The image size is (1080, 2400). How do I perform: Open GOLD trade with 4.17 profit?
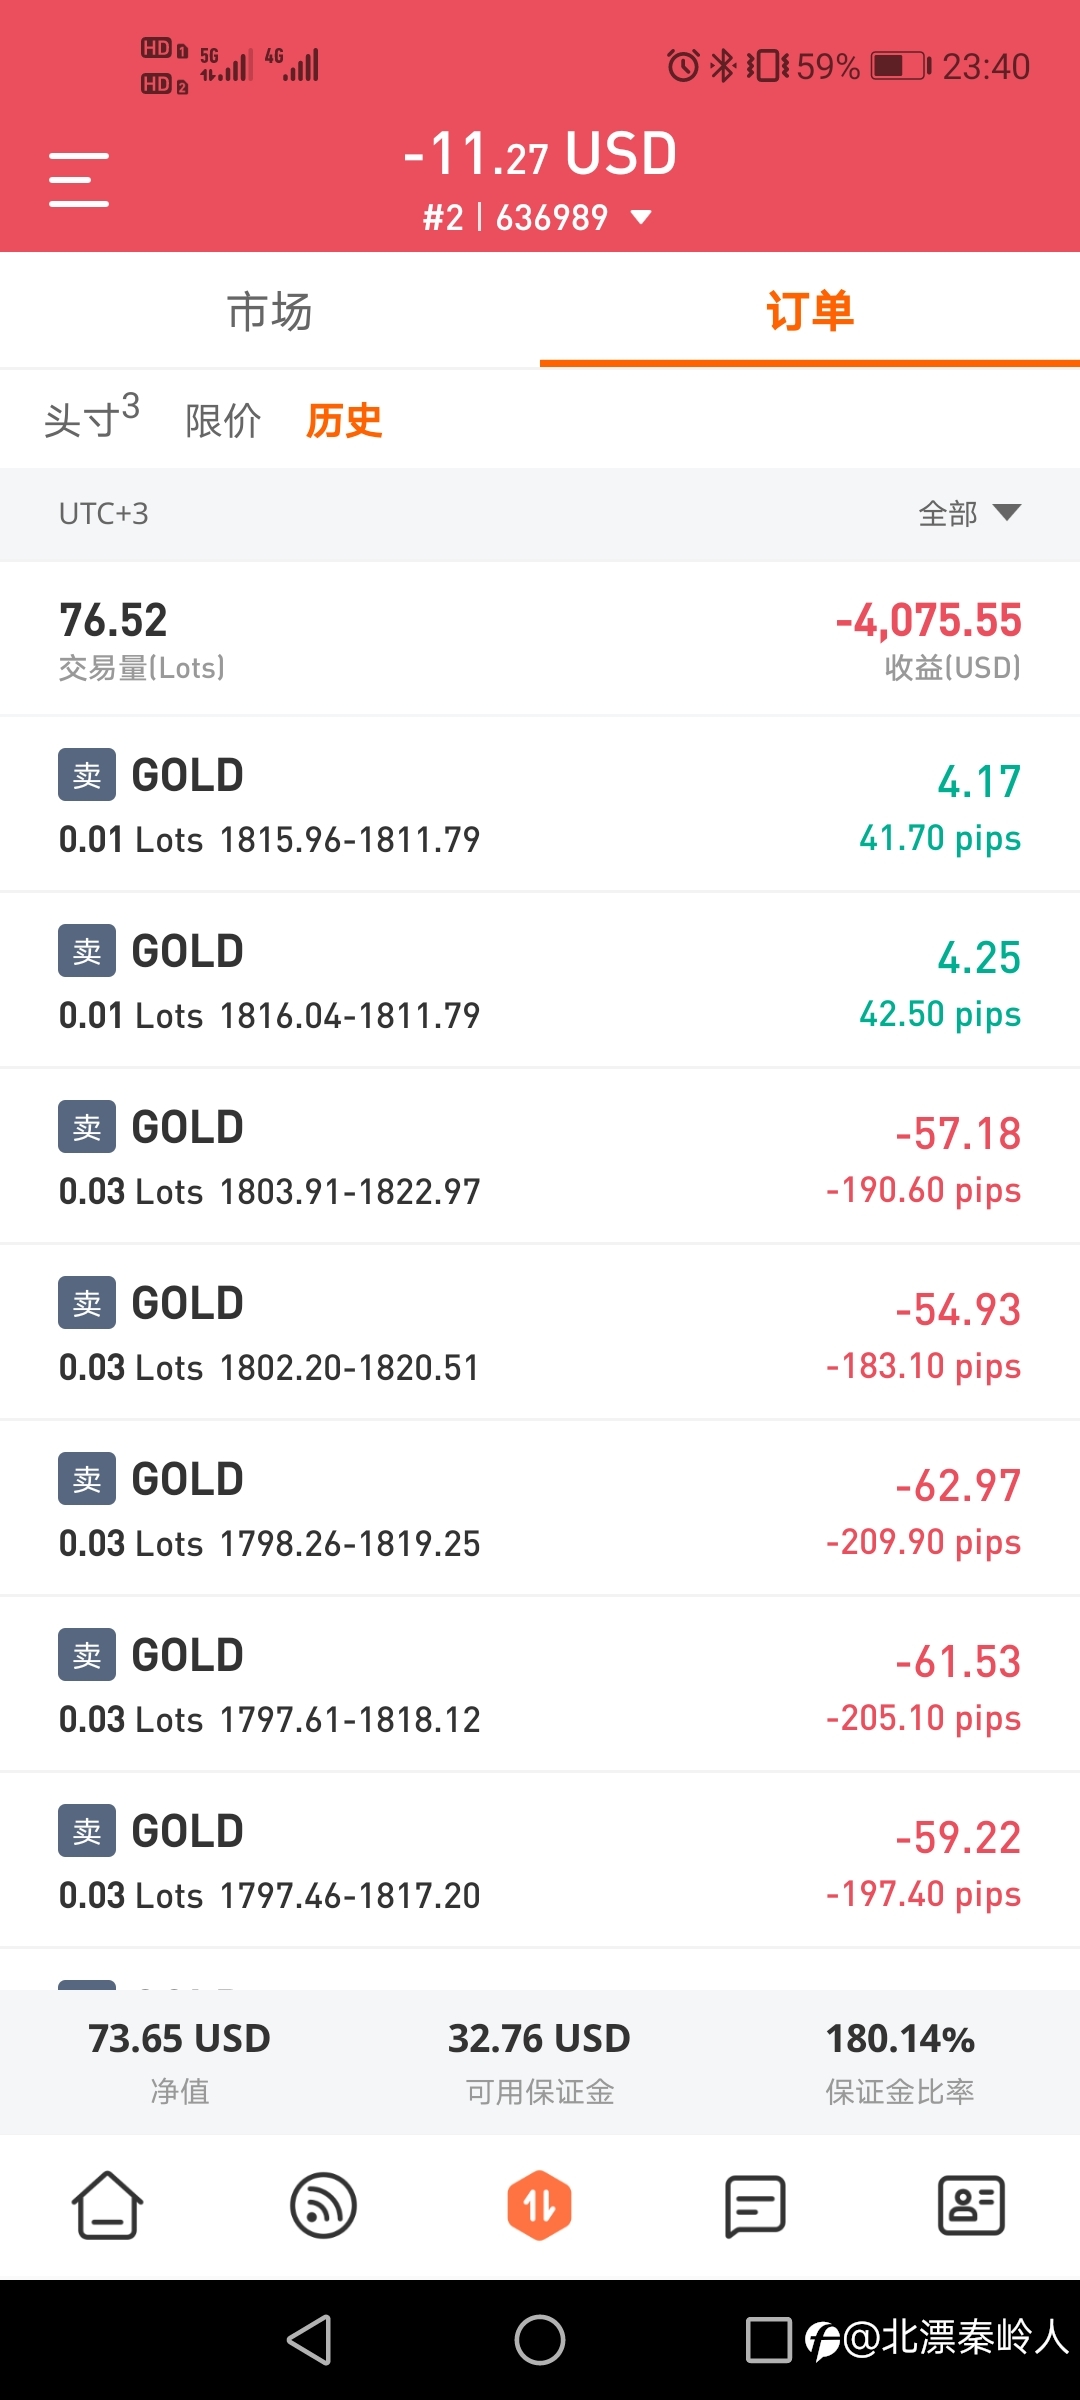540,805
